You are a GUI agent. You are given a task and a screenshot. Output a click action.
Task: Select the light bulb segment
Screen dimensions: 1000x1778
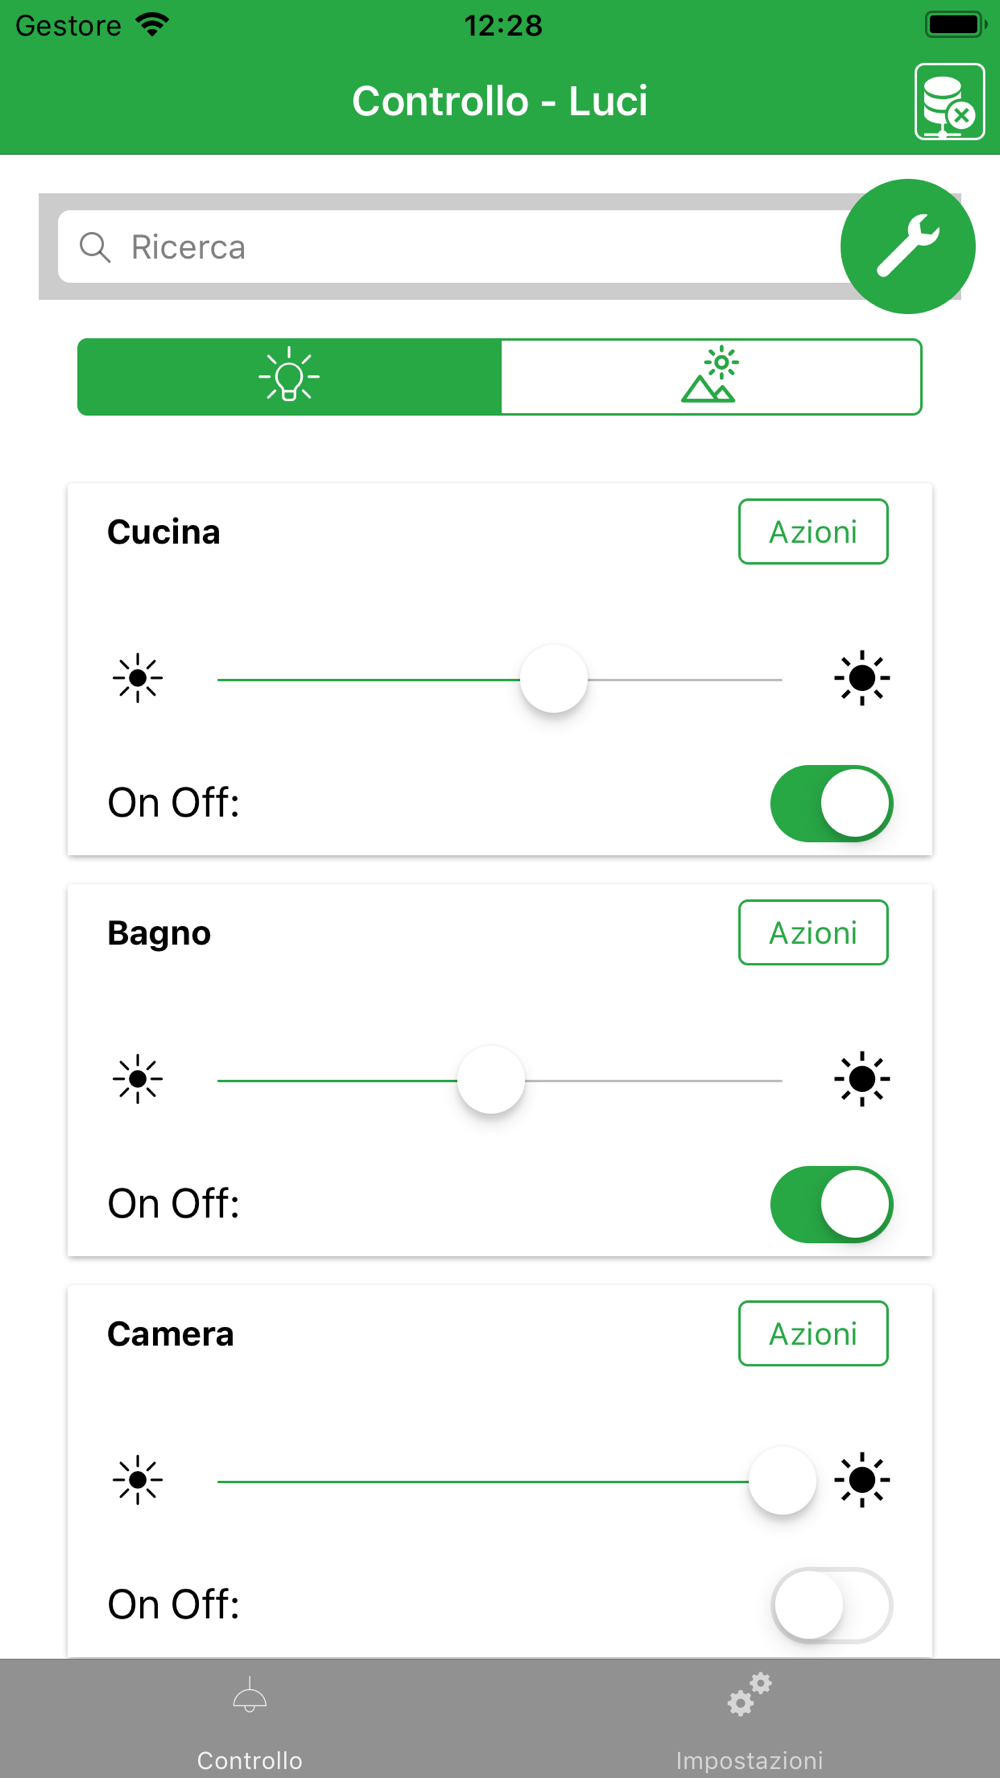point(289,377)
